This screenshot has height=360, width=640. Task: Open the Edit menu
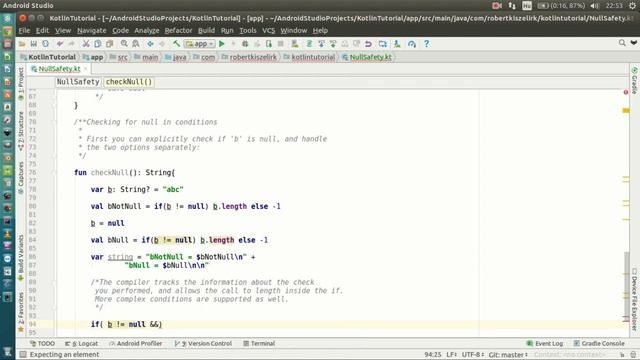(x=42, y=31)
